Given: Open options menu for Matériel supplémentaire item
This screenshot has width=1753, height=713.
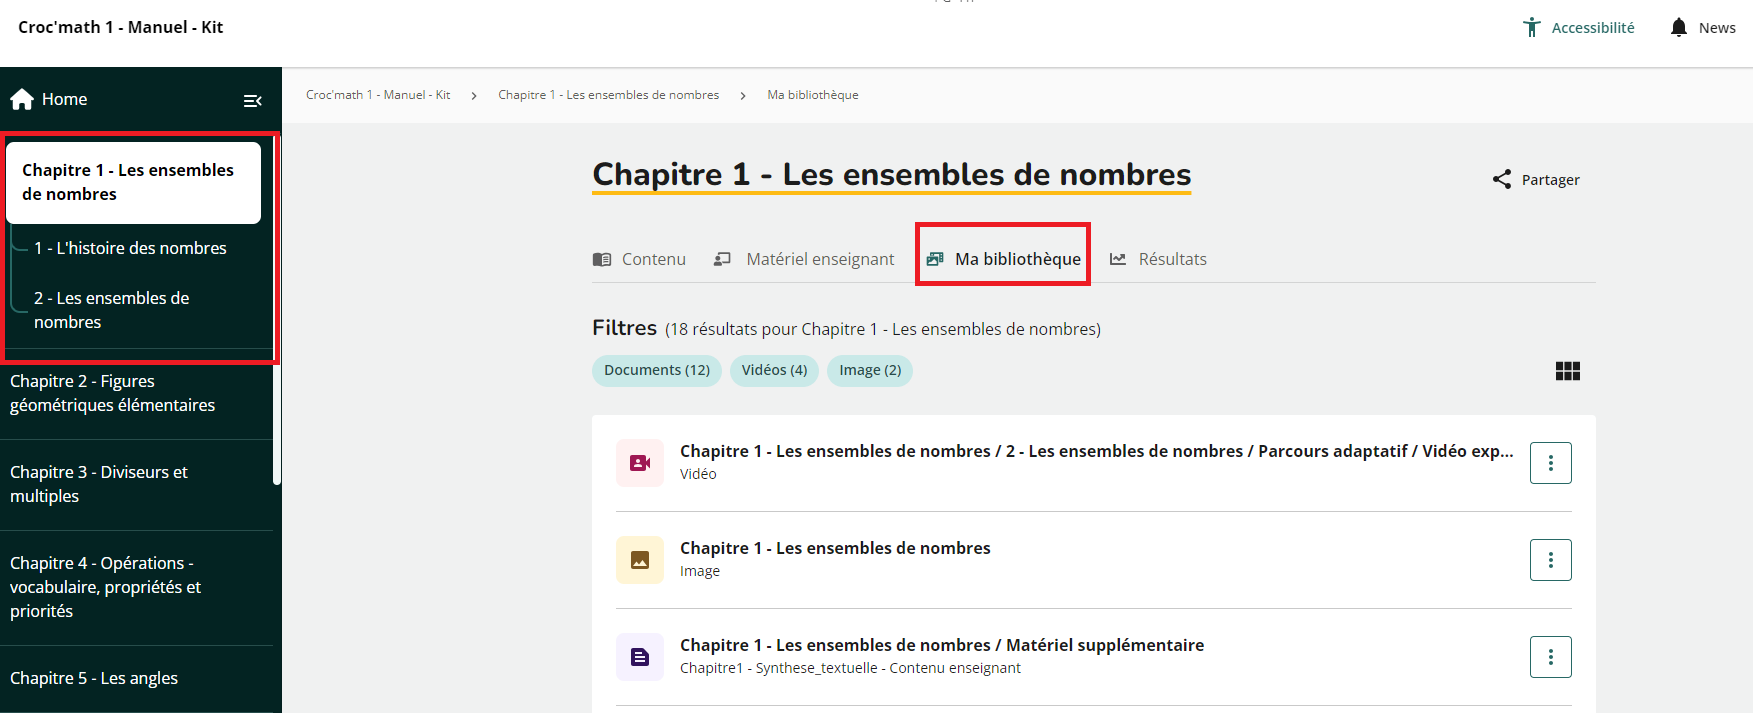Looking at the screenshot, I should coord(1550,657).
